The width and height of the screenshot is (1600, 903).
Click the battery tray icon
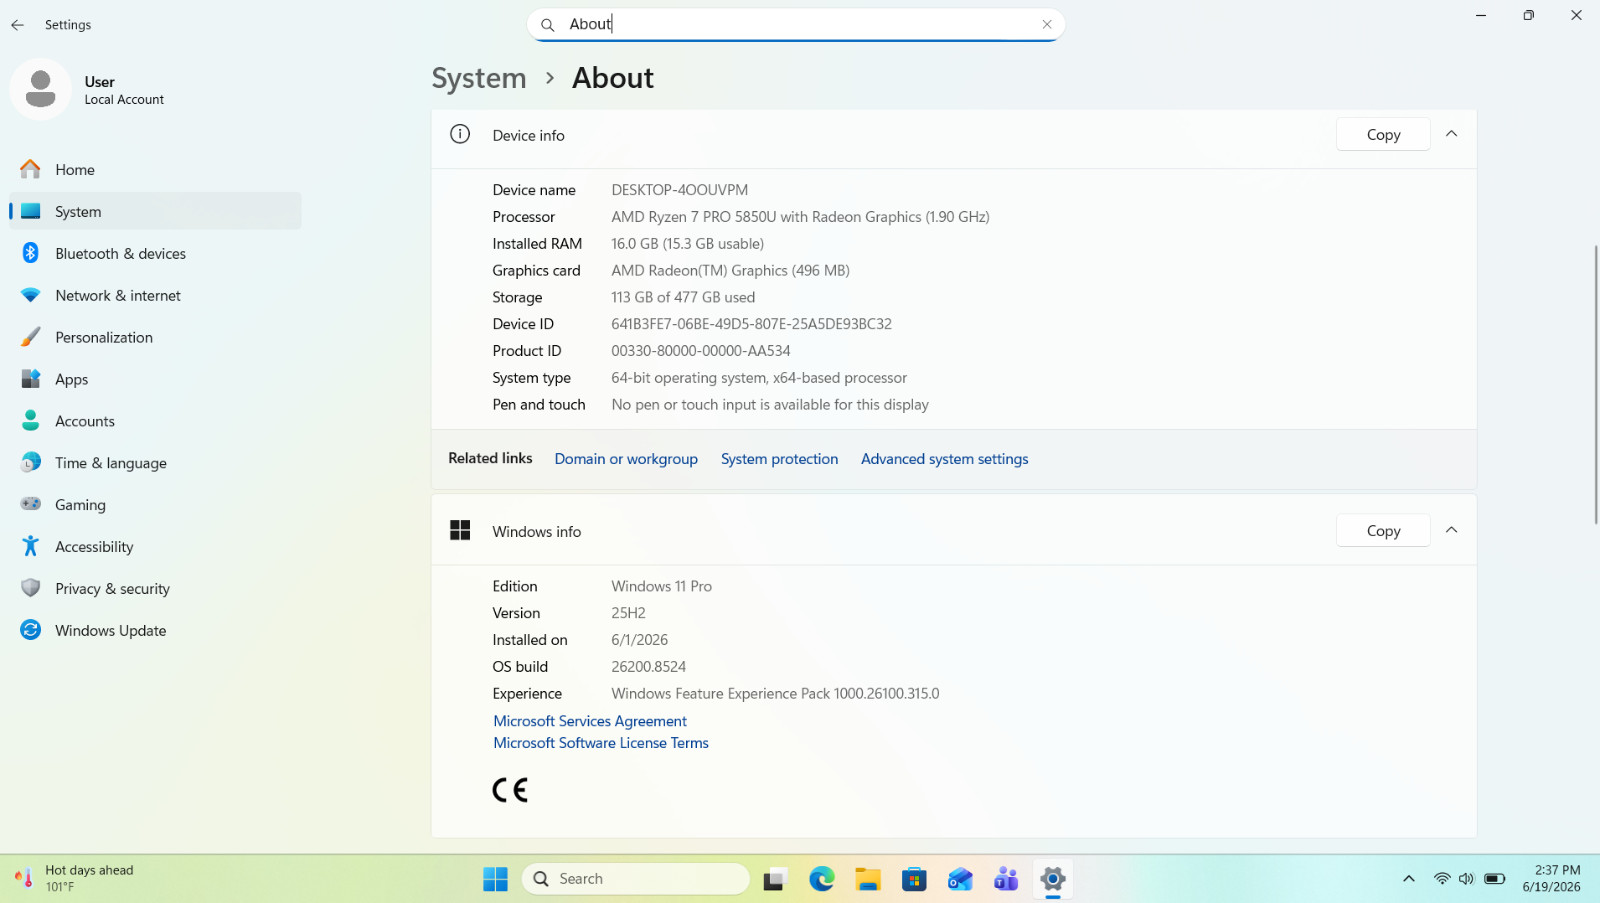pyautogui.click(x=1495, y=879)
